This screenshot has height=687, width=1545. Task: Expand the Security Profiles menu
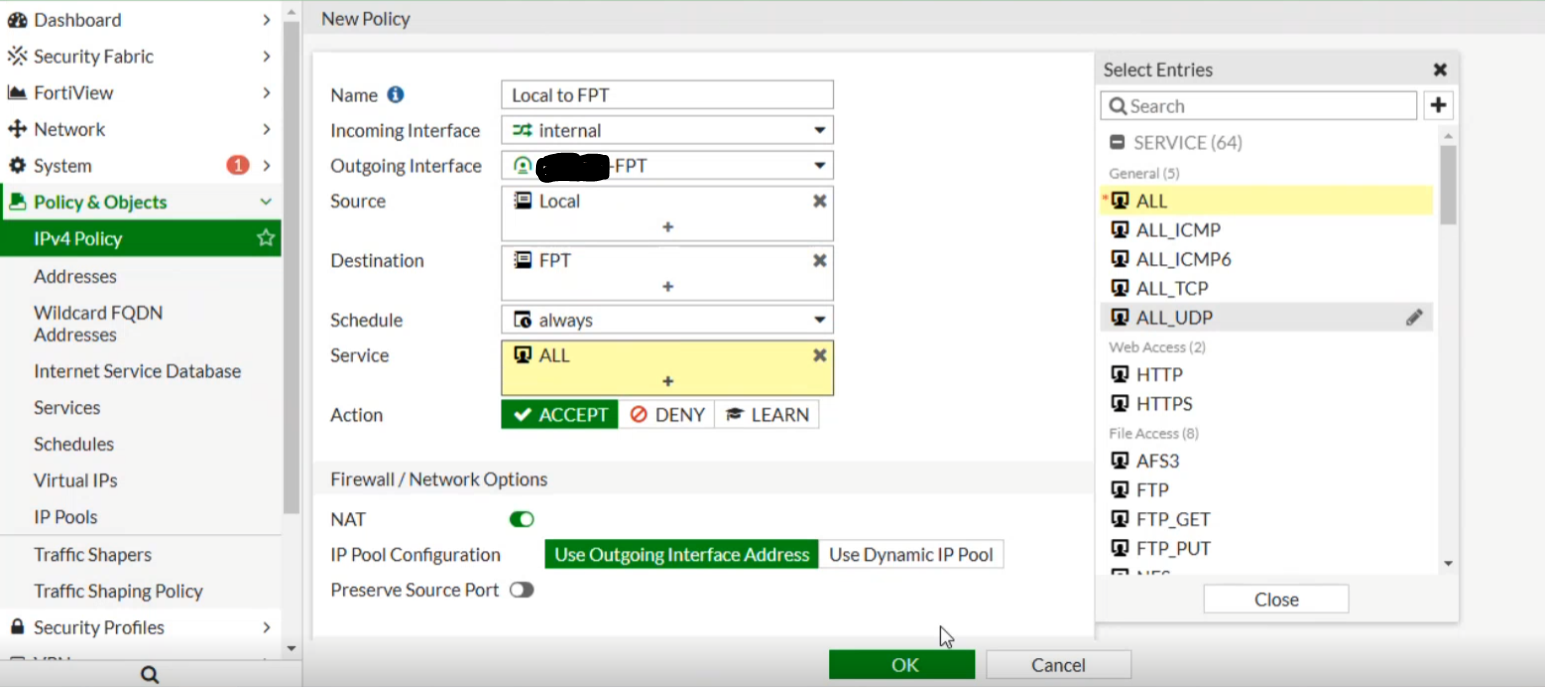[140, 627]
